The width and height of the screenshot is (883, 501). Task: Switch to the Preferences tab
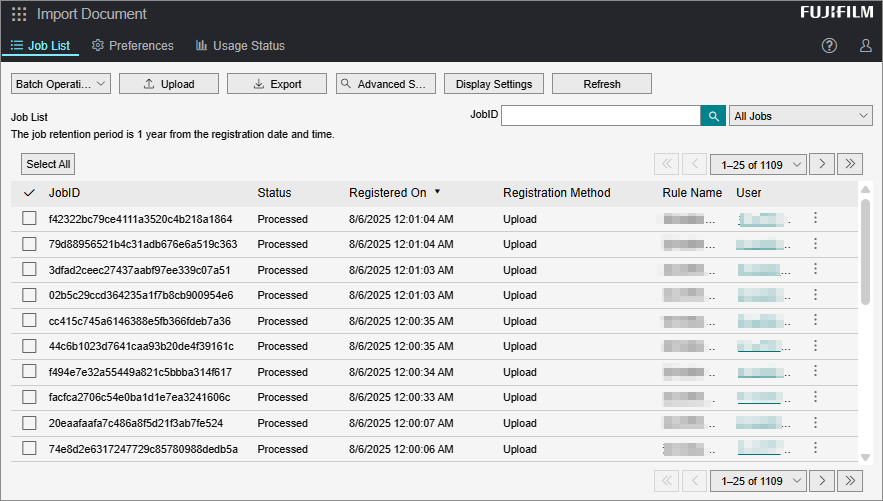(132, 46)
